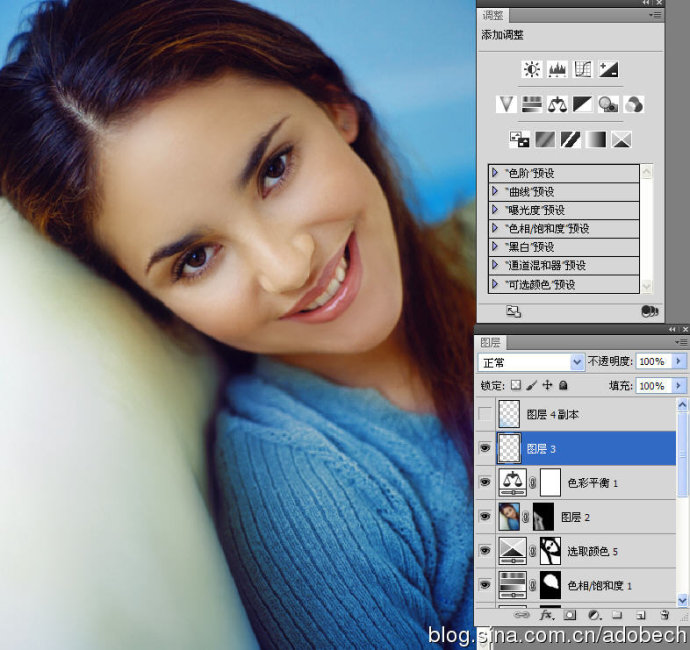
Task: Hide the 色彩平衡 1 layer
Action: tap(485, 482)
